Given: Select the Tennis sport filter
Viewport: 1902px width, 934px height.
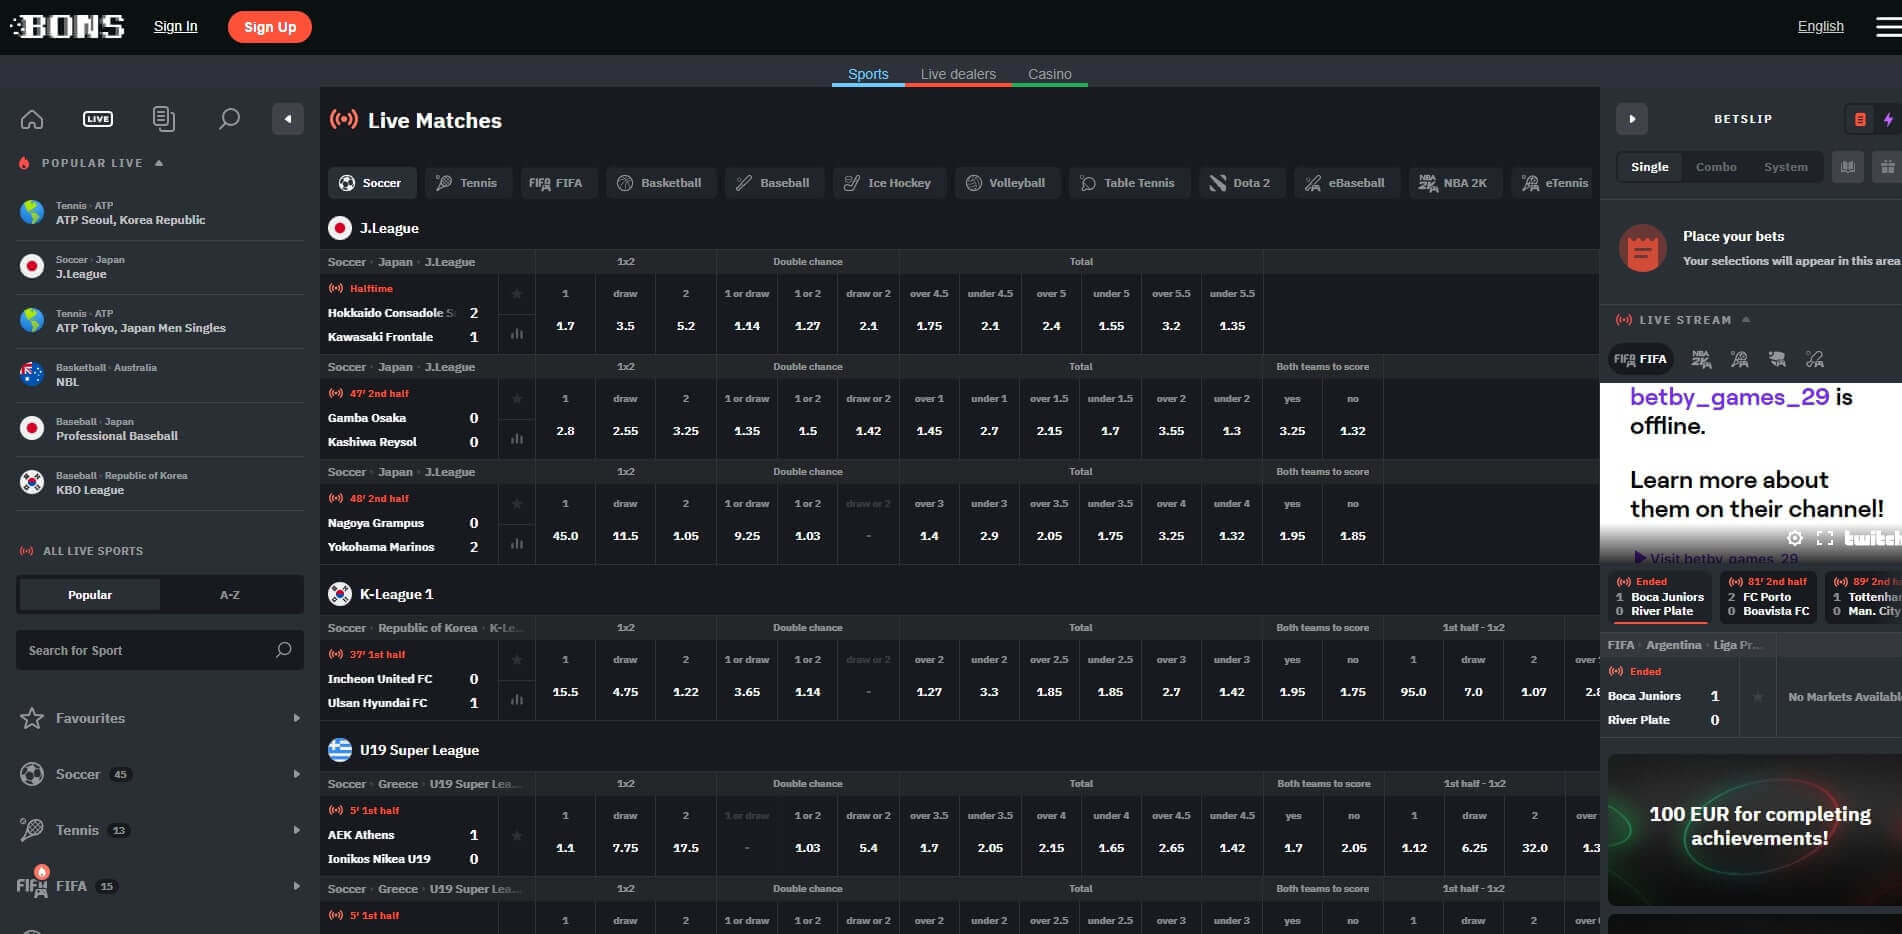Looking at the screenshot, I should [466, 183].
